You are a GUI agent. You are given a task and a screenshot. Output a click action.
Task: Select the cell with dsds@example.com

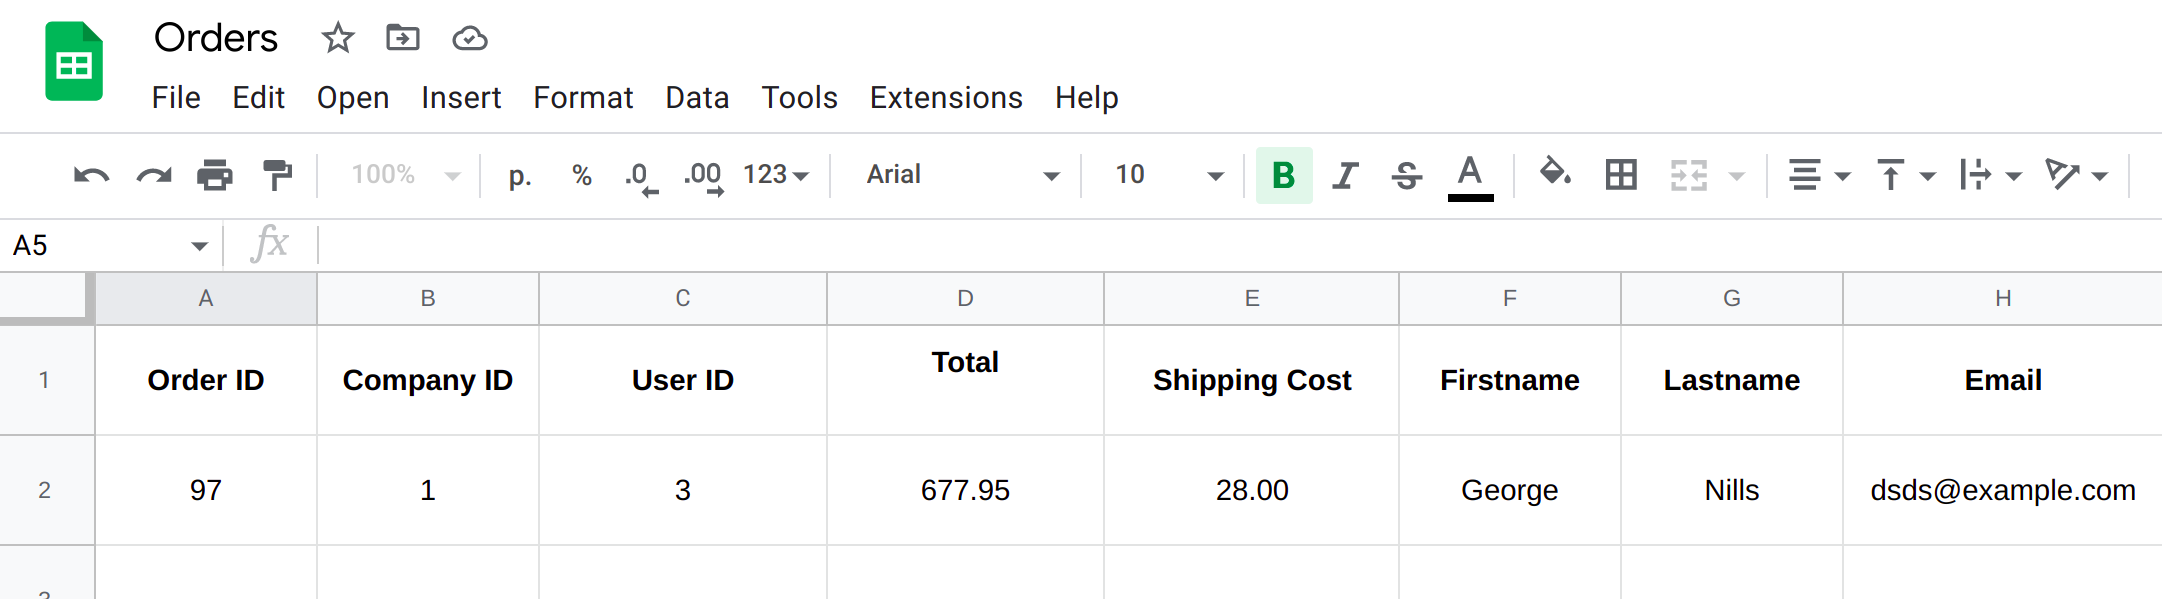tap(2003, 490)
